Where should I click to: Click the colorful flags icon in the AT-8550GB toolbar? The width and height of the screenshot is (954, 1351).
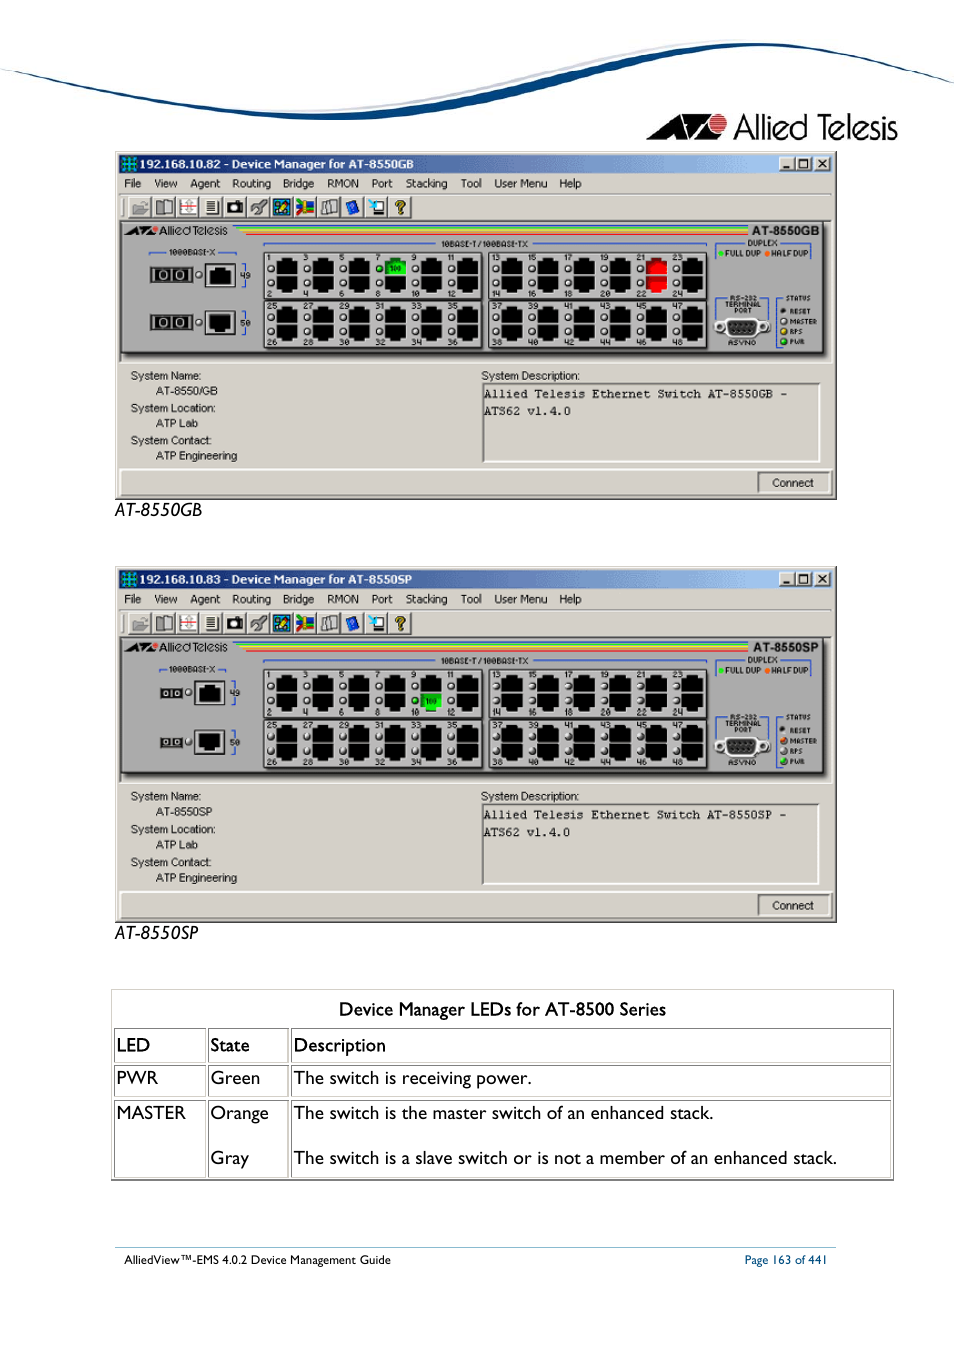pos(305,207)
